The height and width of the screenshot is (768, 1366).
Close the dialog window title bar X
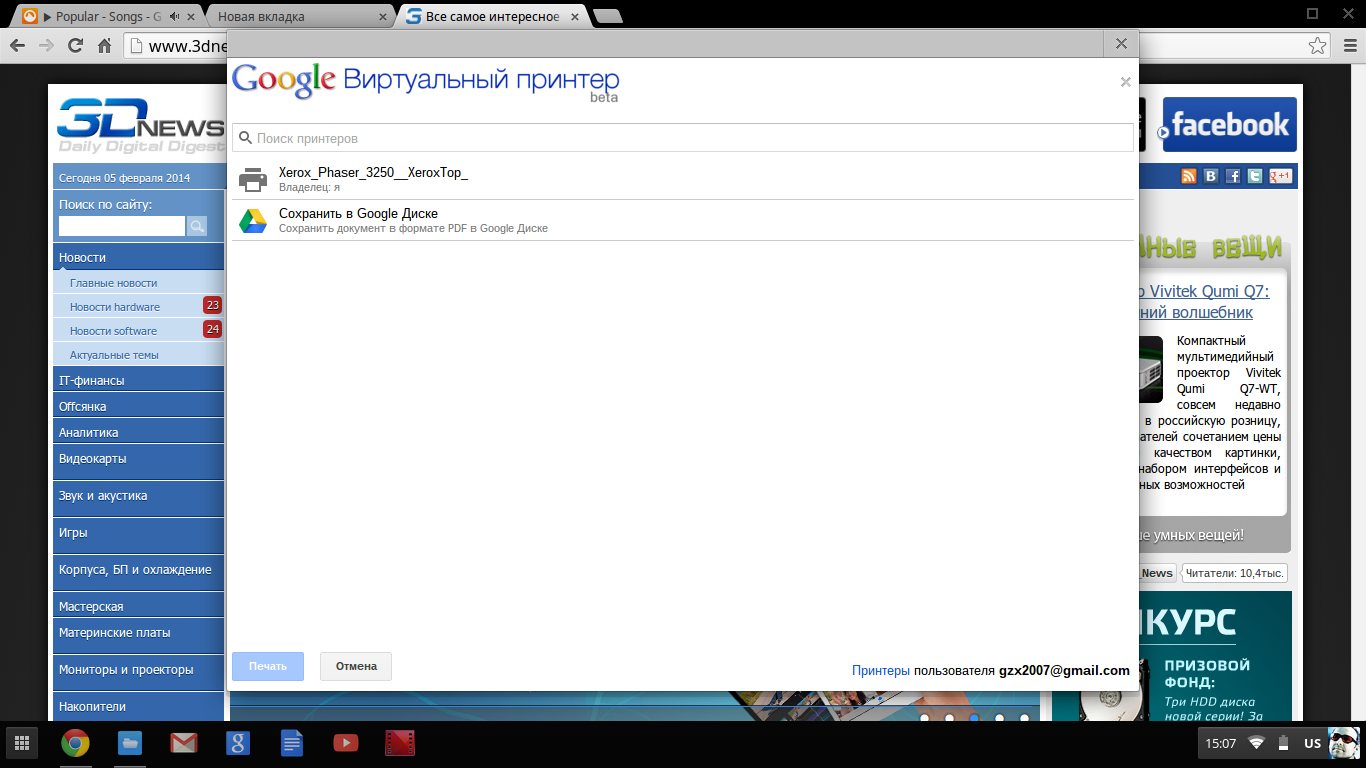click(x=1121, y=44)
